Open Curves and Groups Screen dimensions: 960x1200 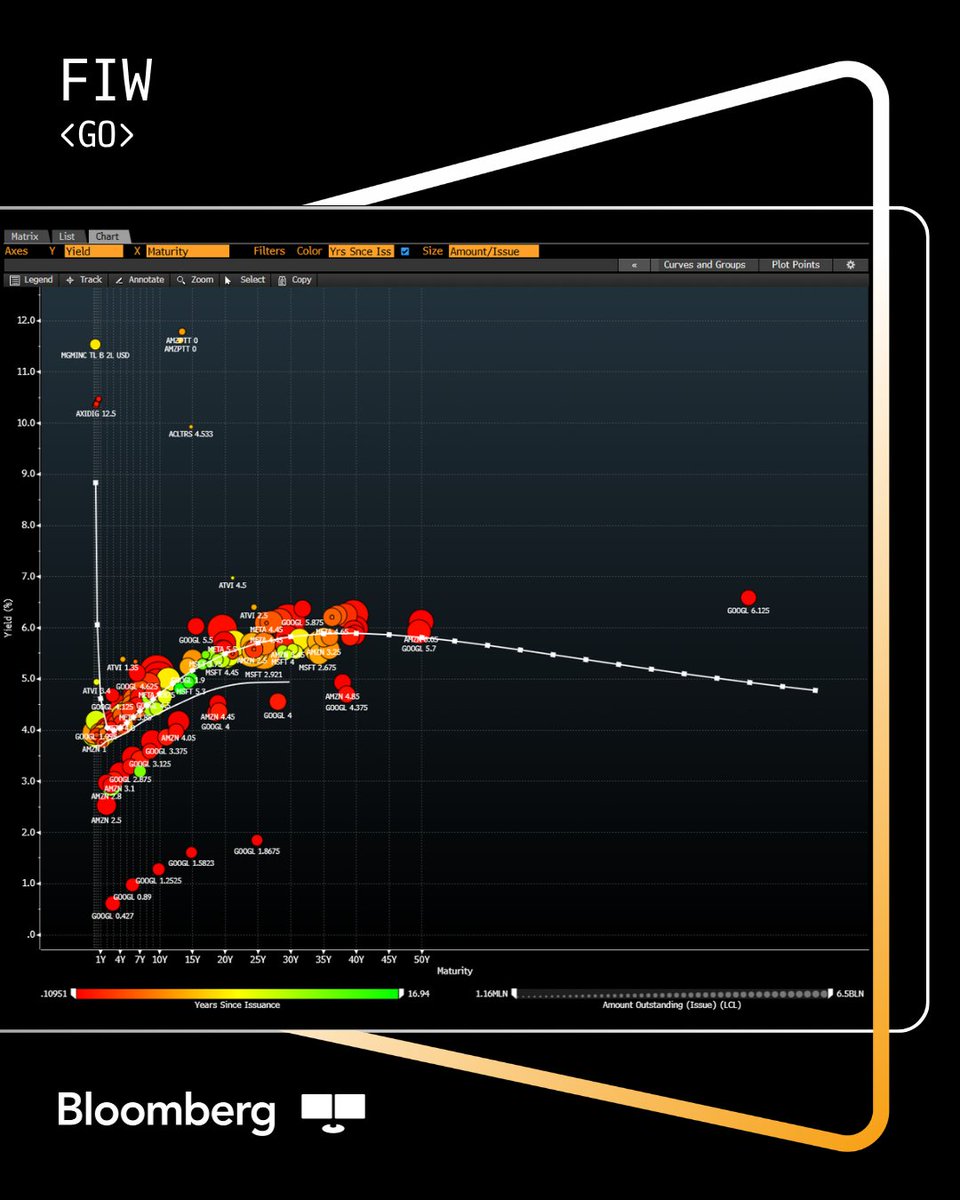(x=704, y=265)
